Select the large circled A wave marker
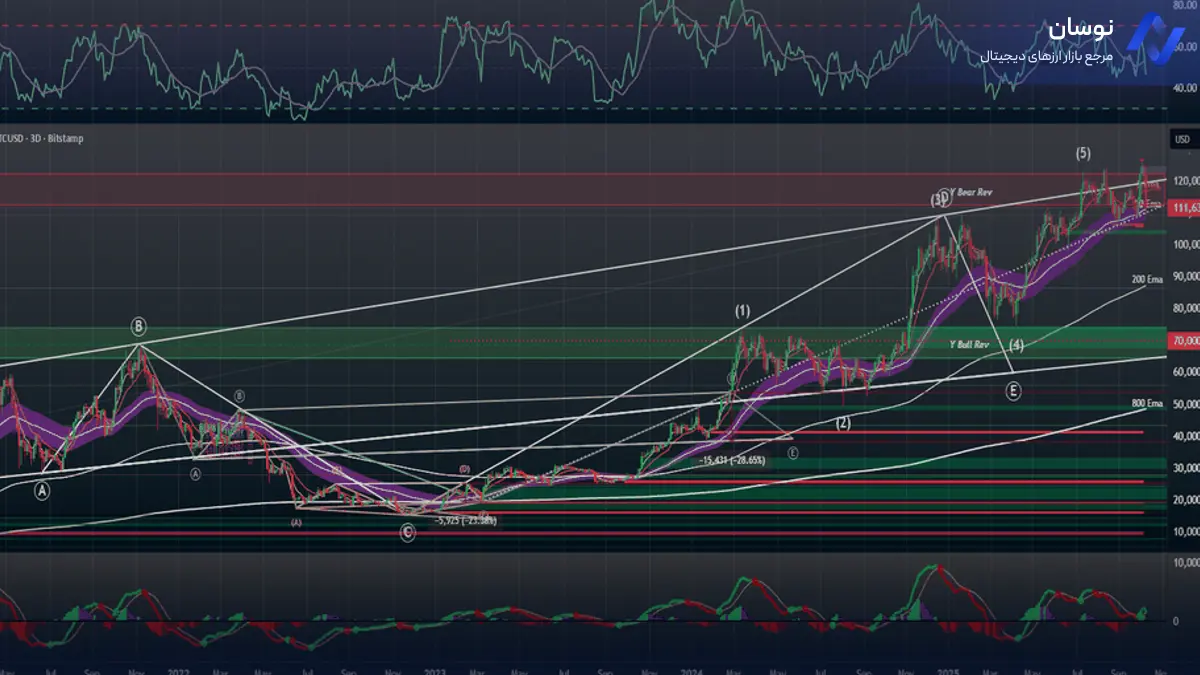This screenshot has height=675, width=1200. click(41, 490)
